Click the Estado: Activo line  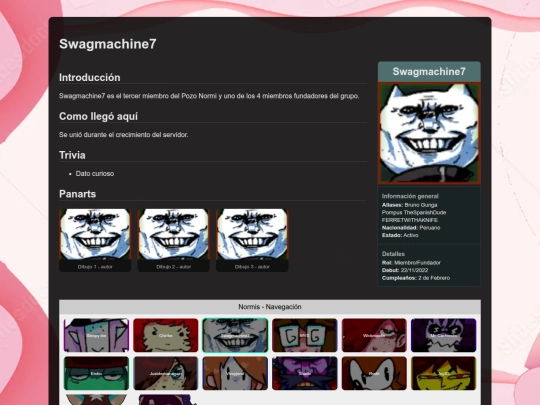[400, 235]
